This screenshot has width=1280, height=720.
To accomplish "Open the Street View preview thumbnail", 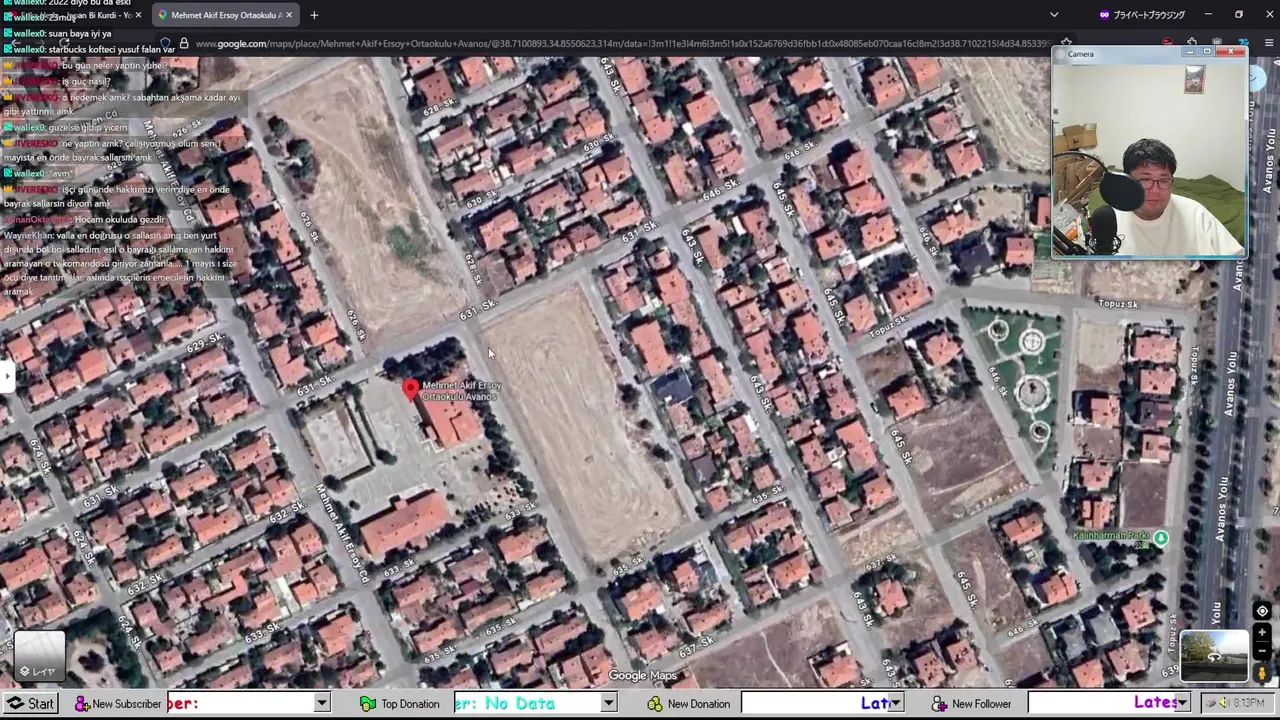I will click(x=1214, y=655).
